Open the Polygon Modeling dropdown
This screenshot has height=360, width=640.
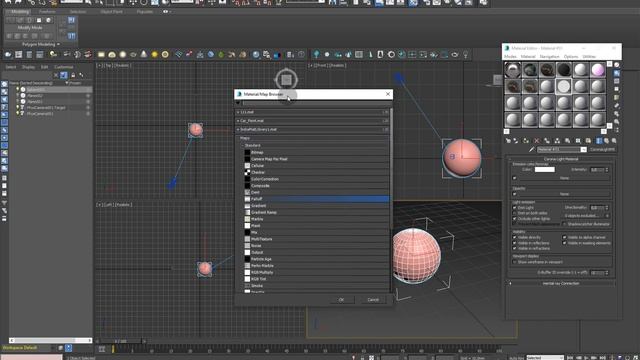coord(40,44)
